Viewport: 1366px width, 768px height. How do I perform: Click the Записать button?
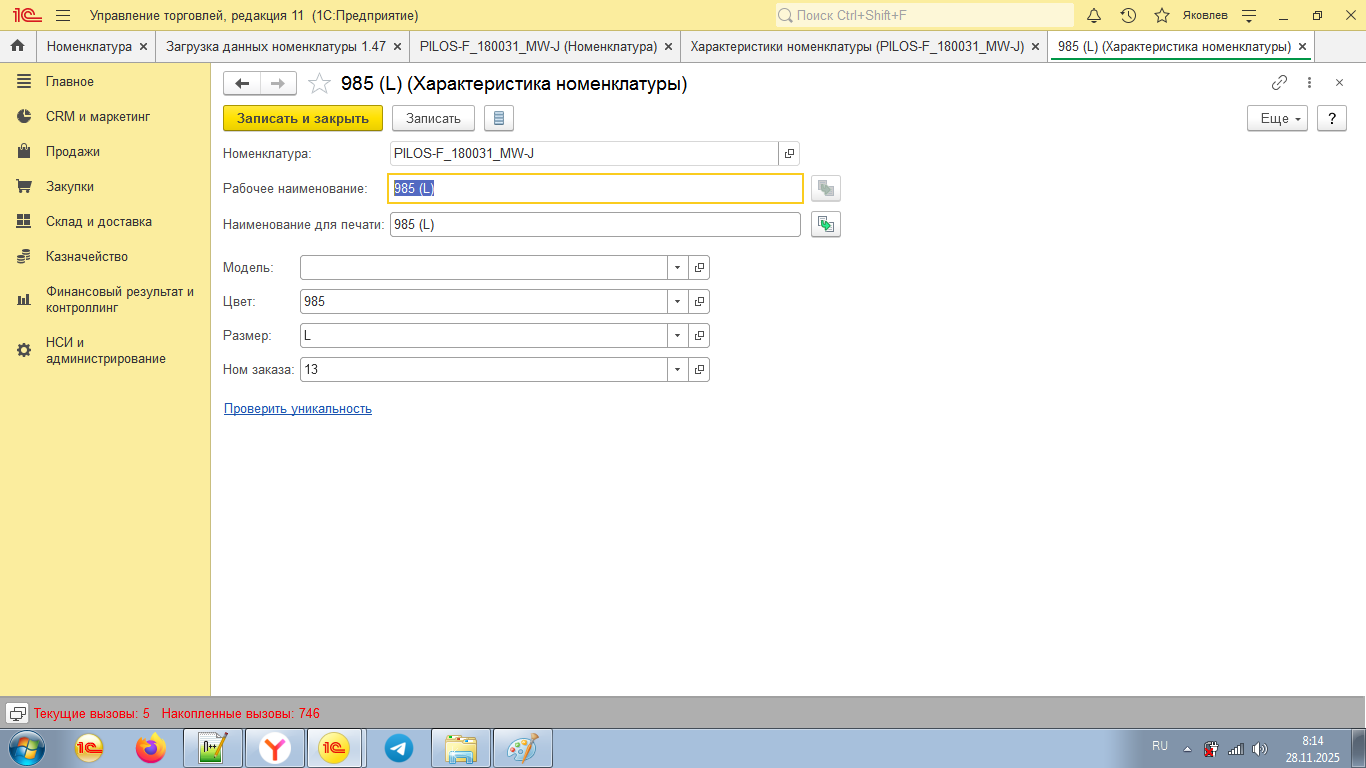coord(433,118)
